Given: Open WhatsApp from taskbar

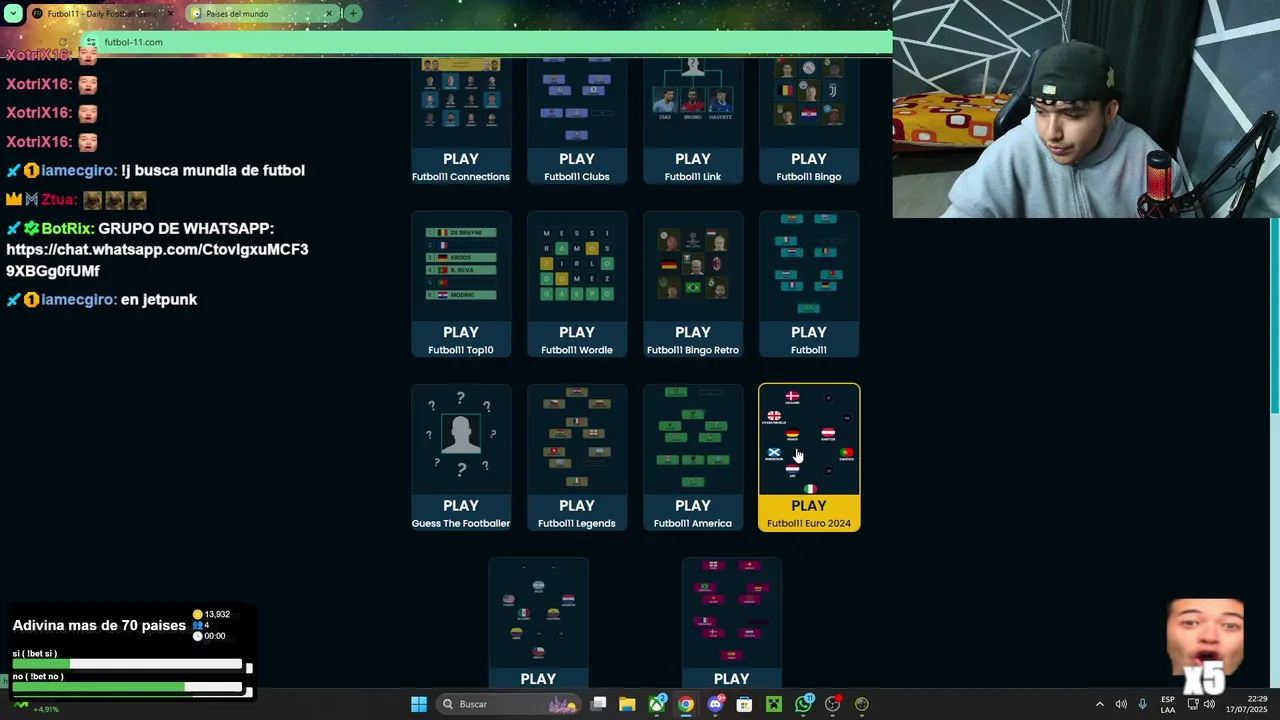Looking at the screenshot, I should (x=803, y=704).
